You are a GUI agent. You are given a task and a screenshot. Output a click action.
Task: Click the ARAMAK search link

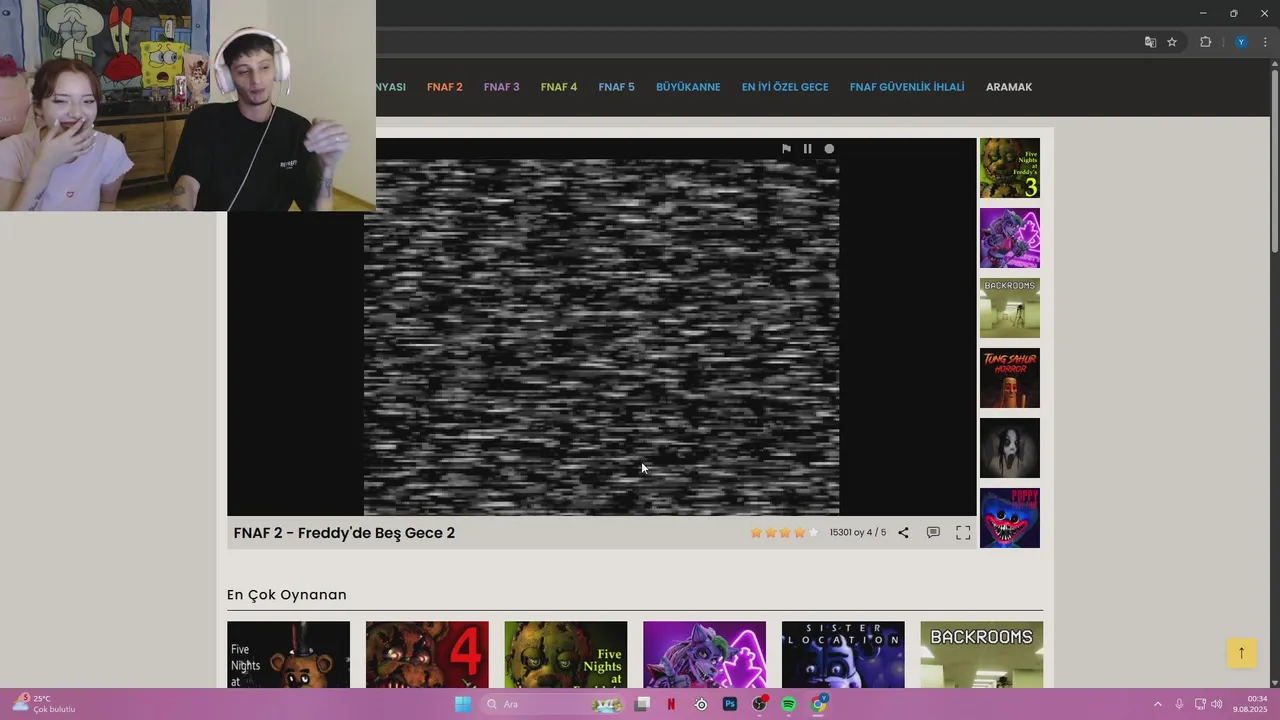coord(1009,87)
